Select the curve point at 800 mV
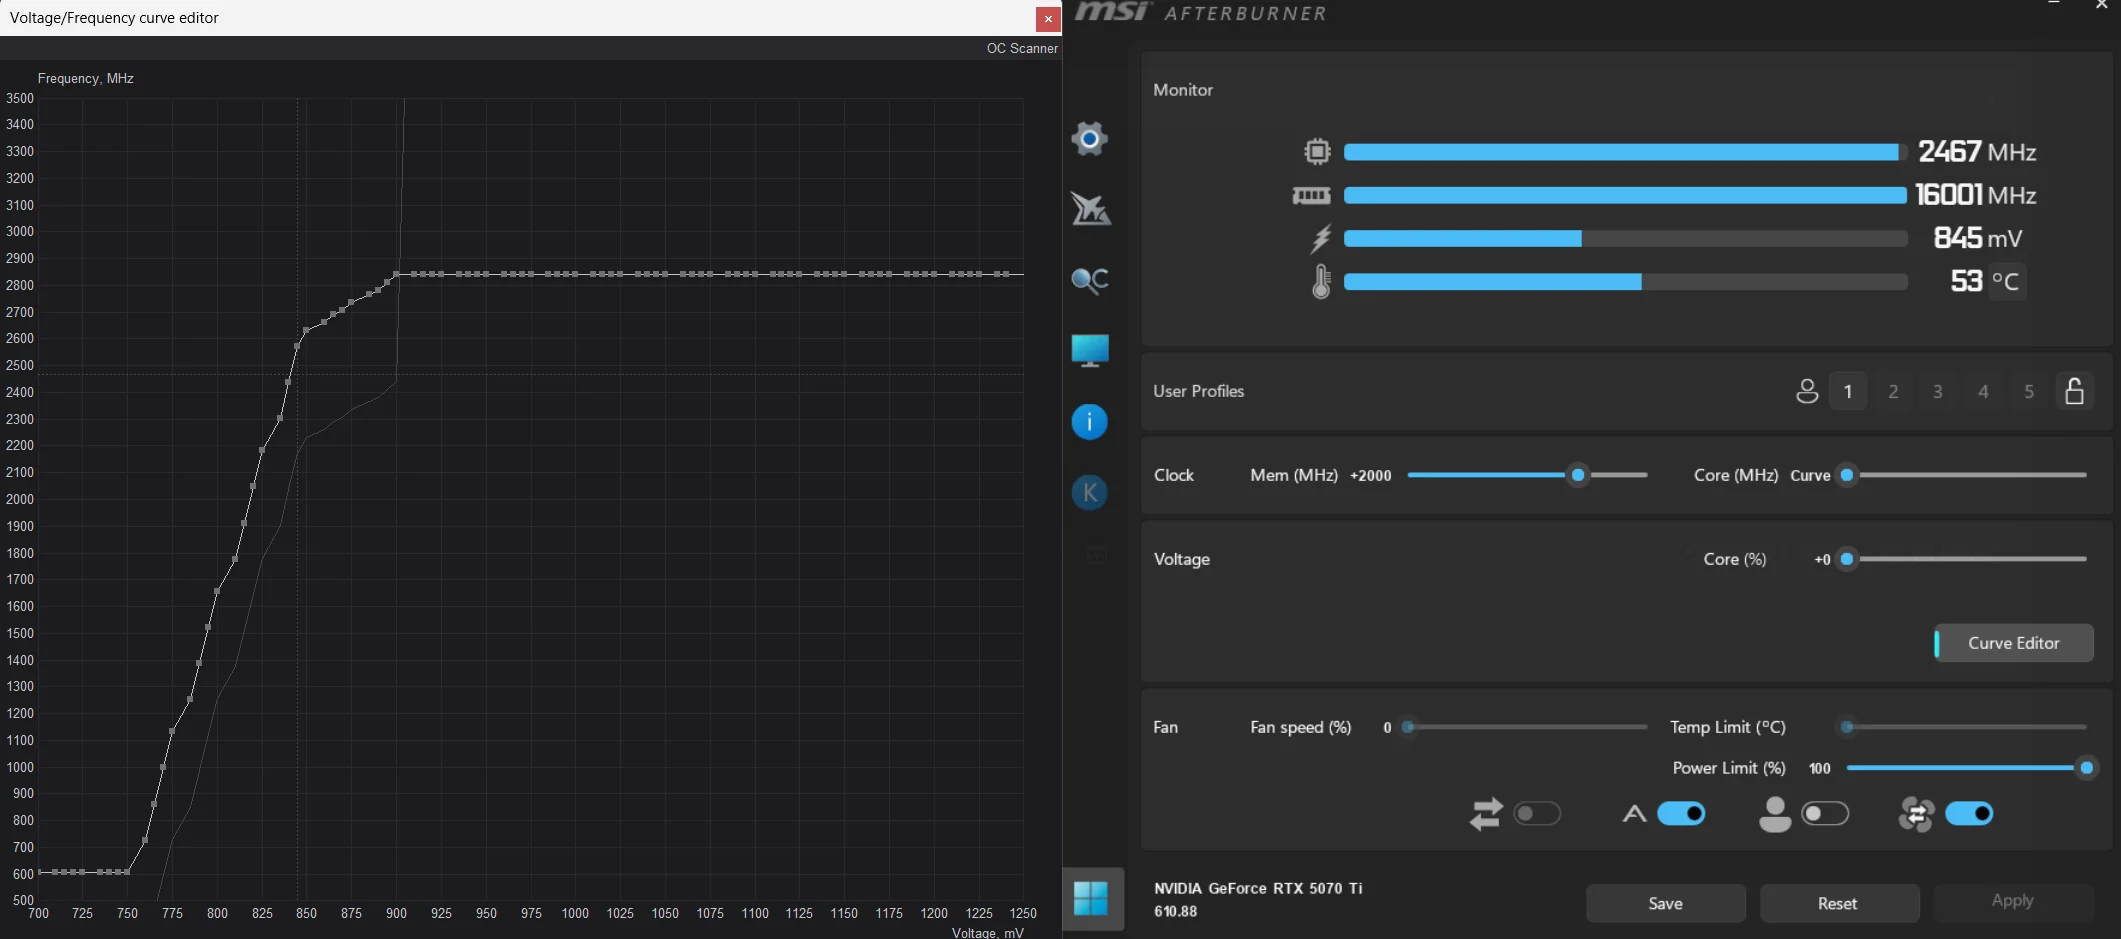 [217, 591]
